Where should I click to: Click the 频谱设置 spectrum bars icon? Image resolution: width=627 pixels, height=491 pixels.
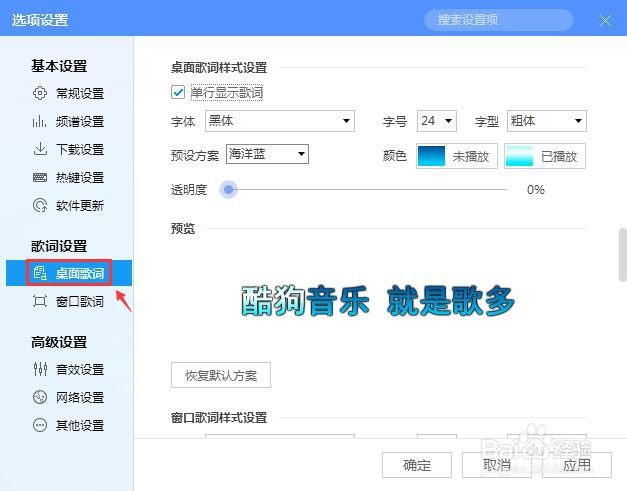coord(40,121)
